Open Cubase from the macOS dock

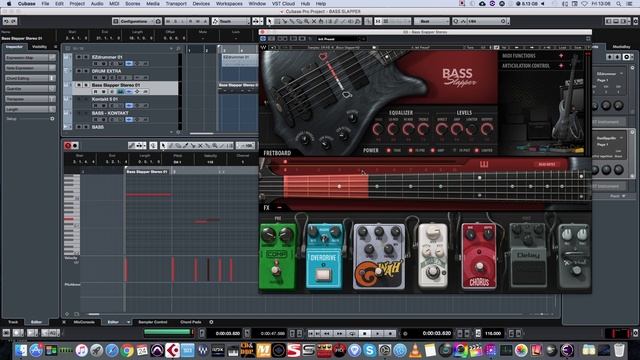(173, 350)
